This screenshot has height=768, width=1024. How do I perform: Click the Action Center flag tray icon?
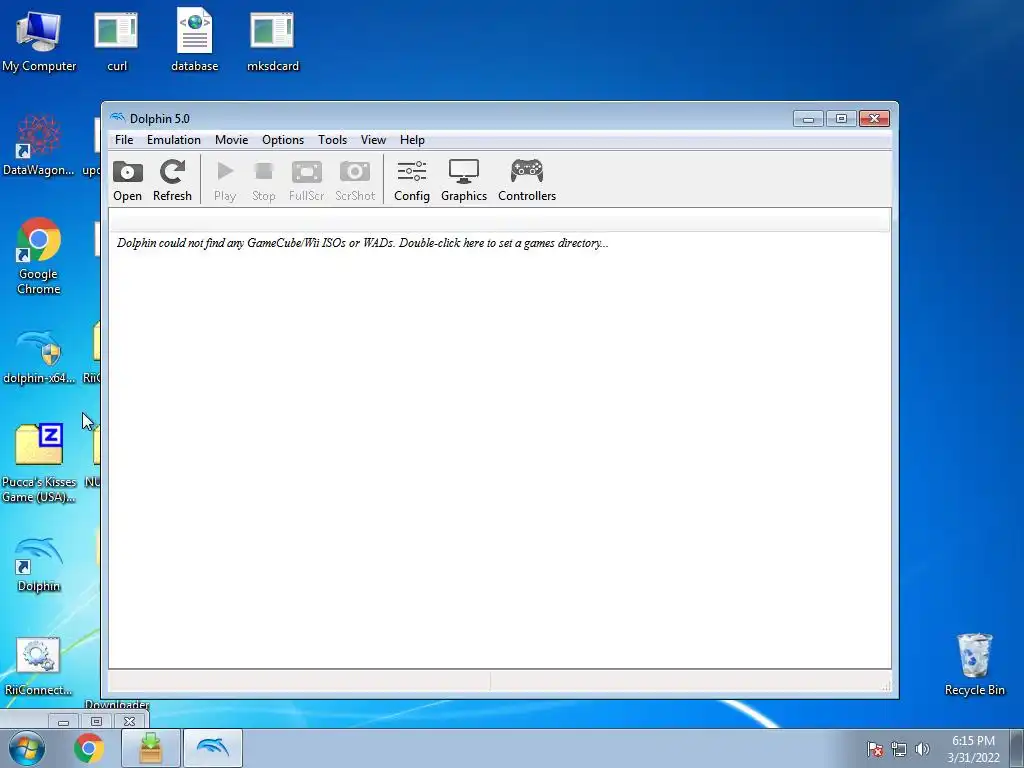[875, 749]
